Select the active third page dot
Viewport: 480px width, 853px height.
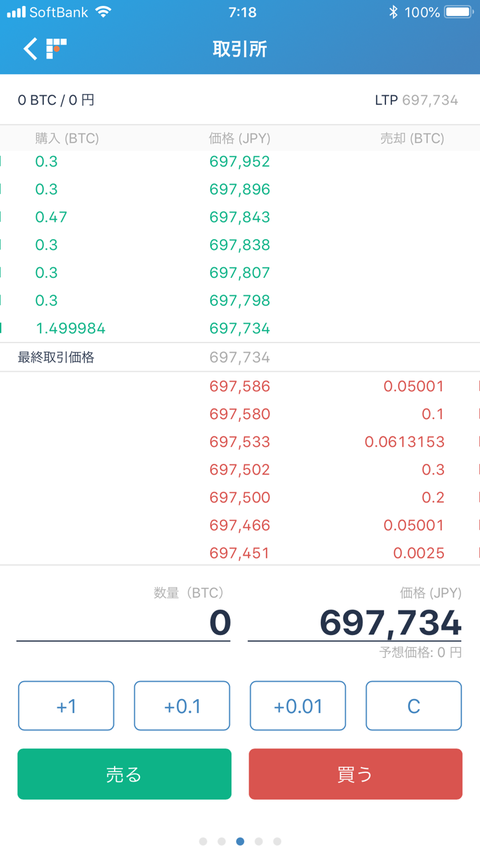click(x=240, y=841)
